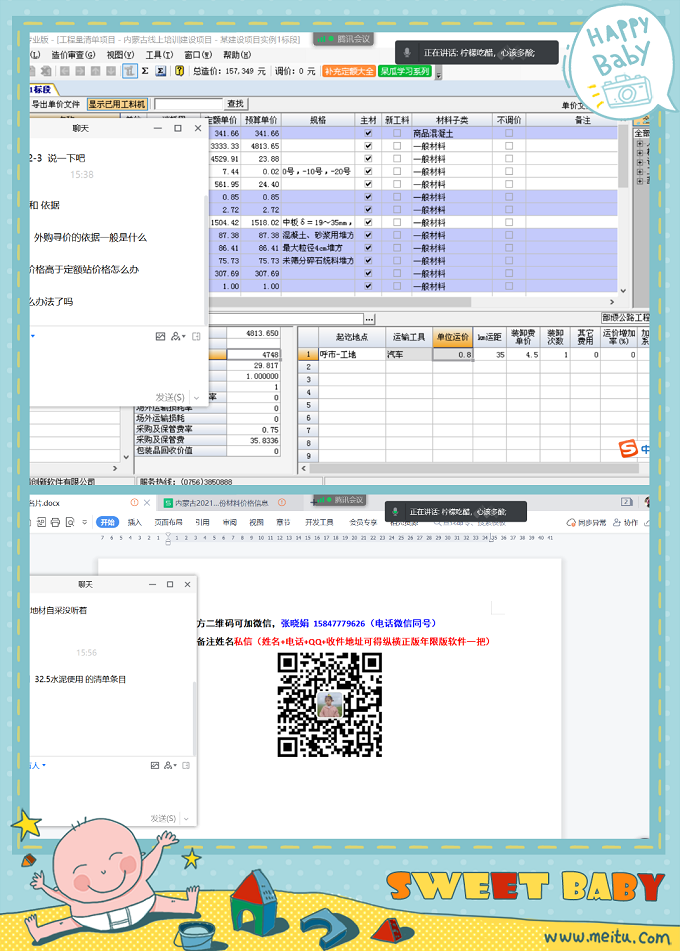The height and width of the screenshot is (951, 680).
Task: Click the plain Σ sum icon in toolbar
Action: 145,71
